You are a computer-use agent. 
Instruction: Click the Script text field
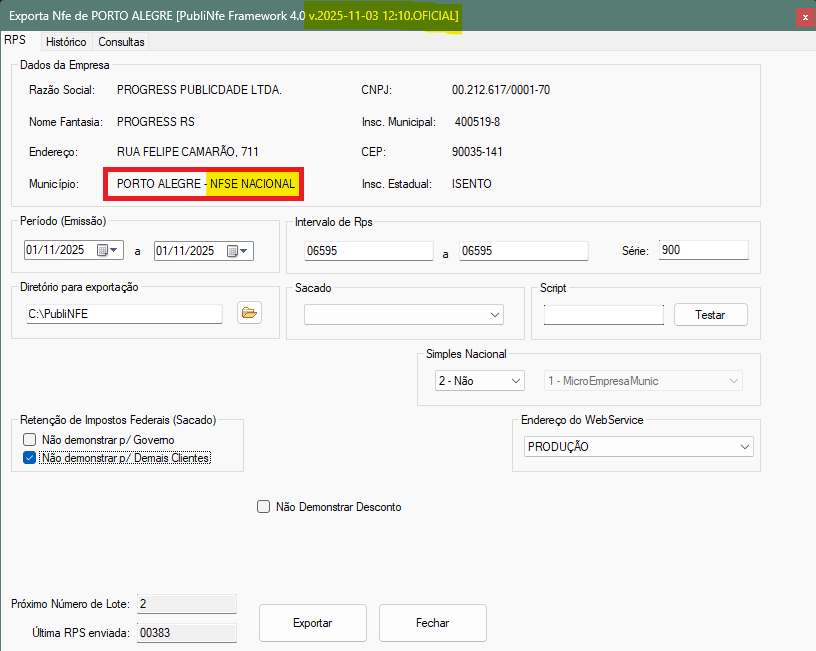(x=603, y=314)
